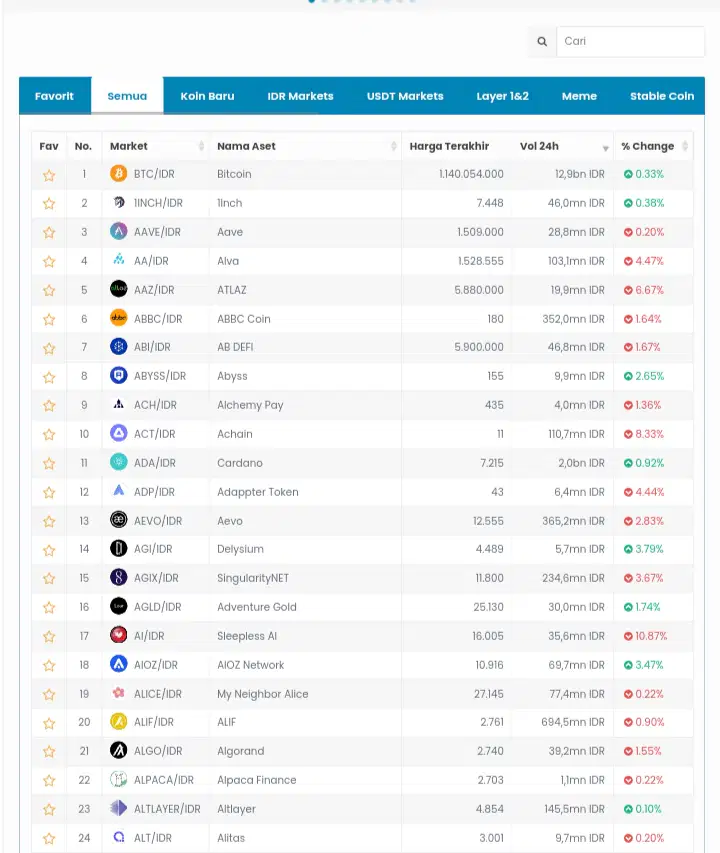Star the AA/IDR market
Screen dimensions: 720x853
click(x=49, y=262)
